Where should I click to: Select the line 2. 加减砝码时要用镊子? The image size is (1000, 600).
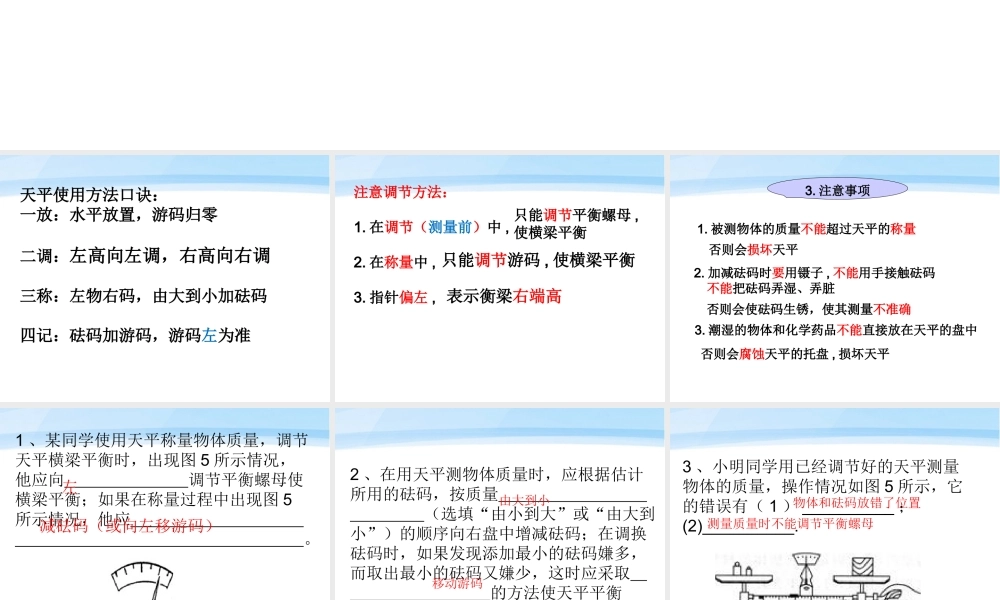(814, 273)
